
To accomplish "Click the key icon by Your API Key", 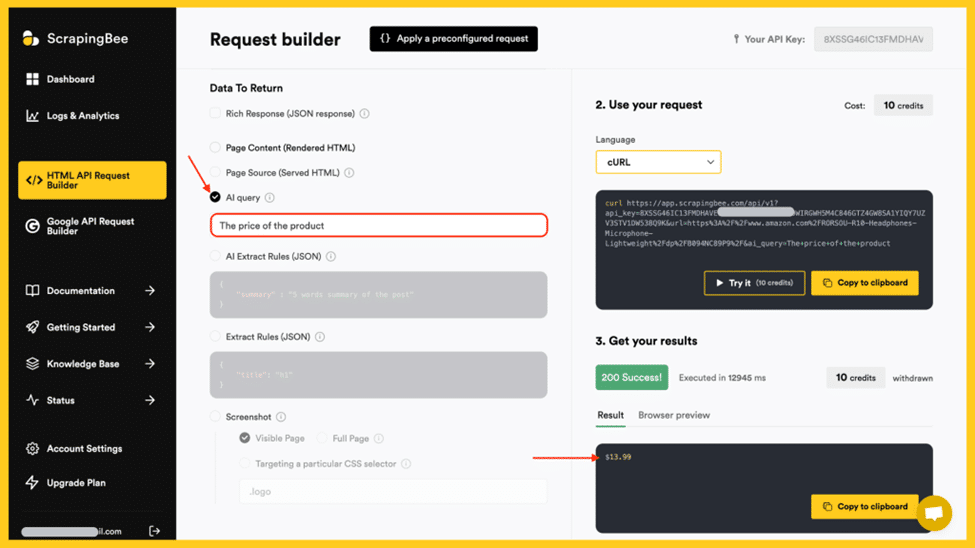I will pos(736,39).
